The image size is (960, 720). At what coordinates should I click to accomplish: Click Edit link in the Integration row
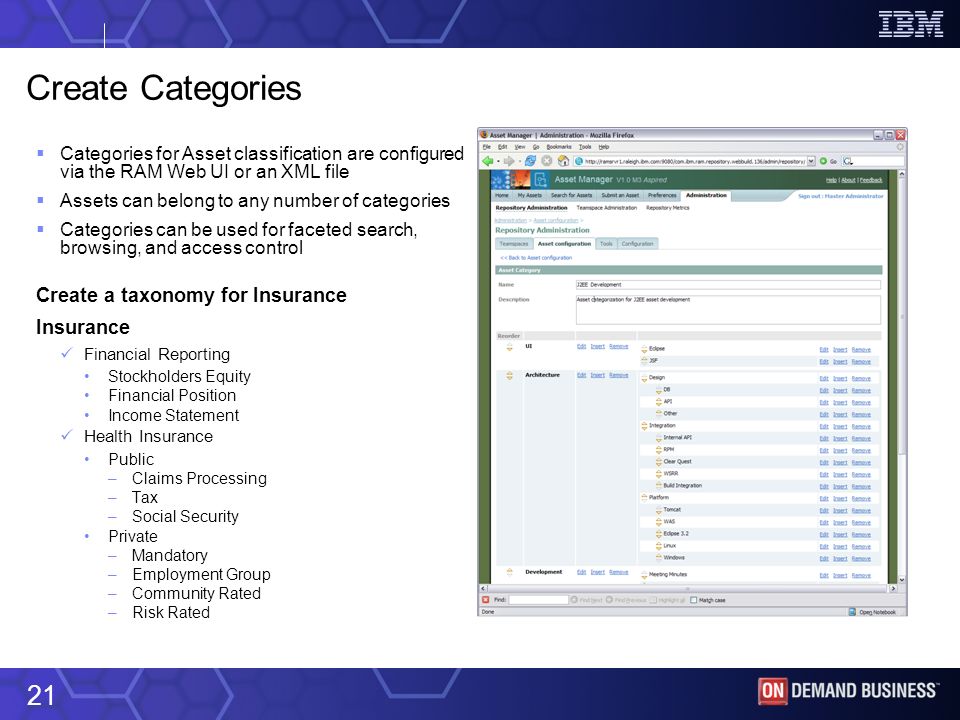pos(824,427)
